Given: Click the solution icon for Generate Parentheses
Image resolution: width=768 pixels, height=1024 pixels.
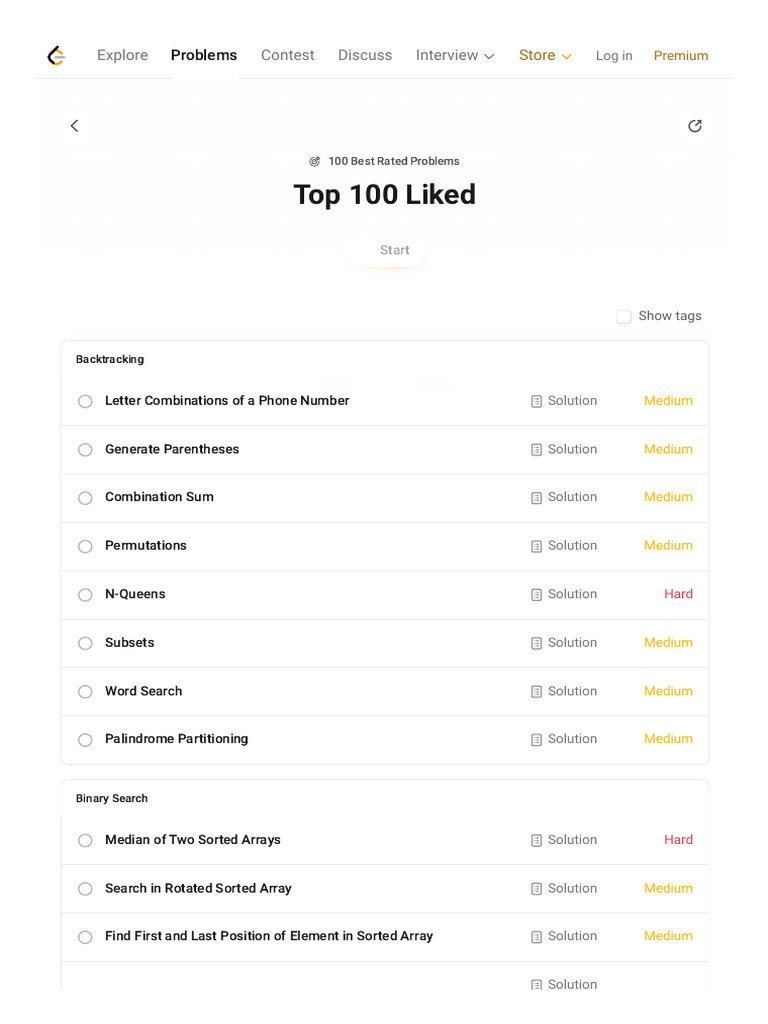Looking at the screenshot, I should click(536, 450).
